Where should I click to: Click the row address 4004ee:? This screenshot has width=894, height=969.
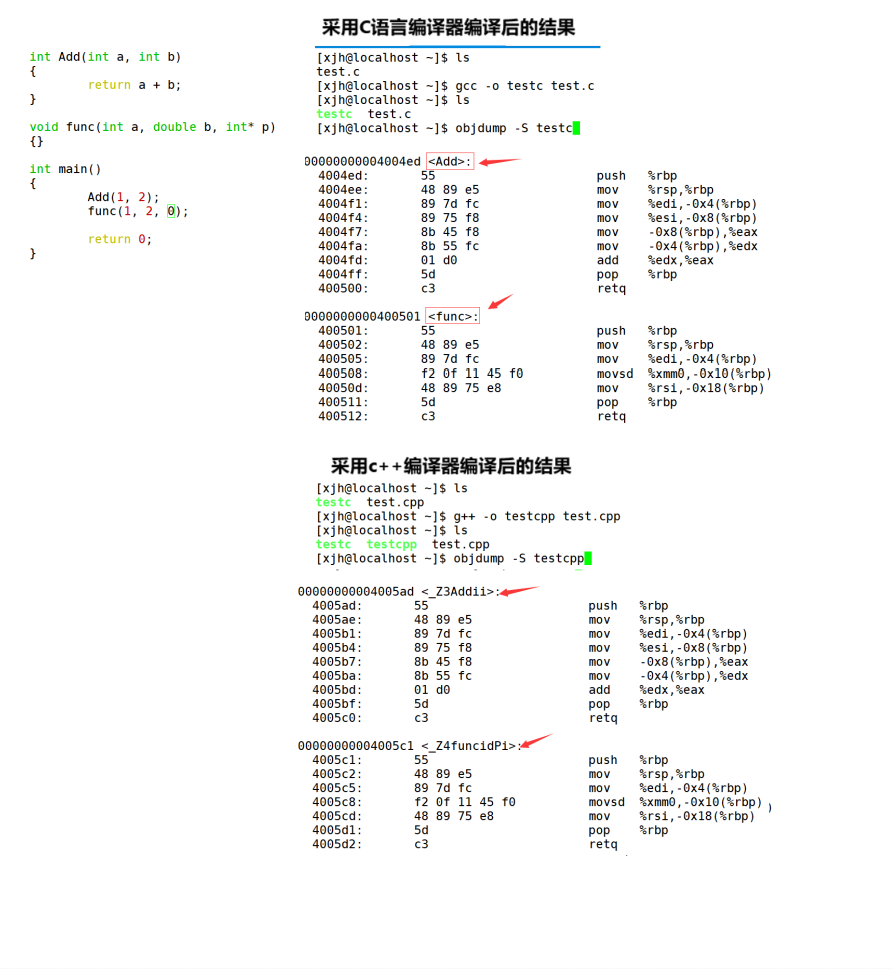tap(343, 190)
